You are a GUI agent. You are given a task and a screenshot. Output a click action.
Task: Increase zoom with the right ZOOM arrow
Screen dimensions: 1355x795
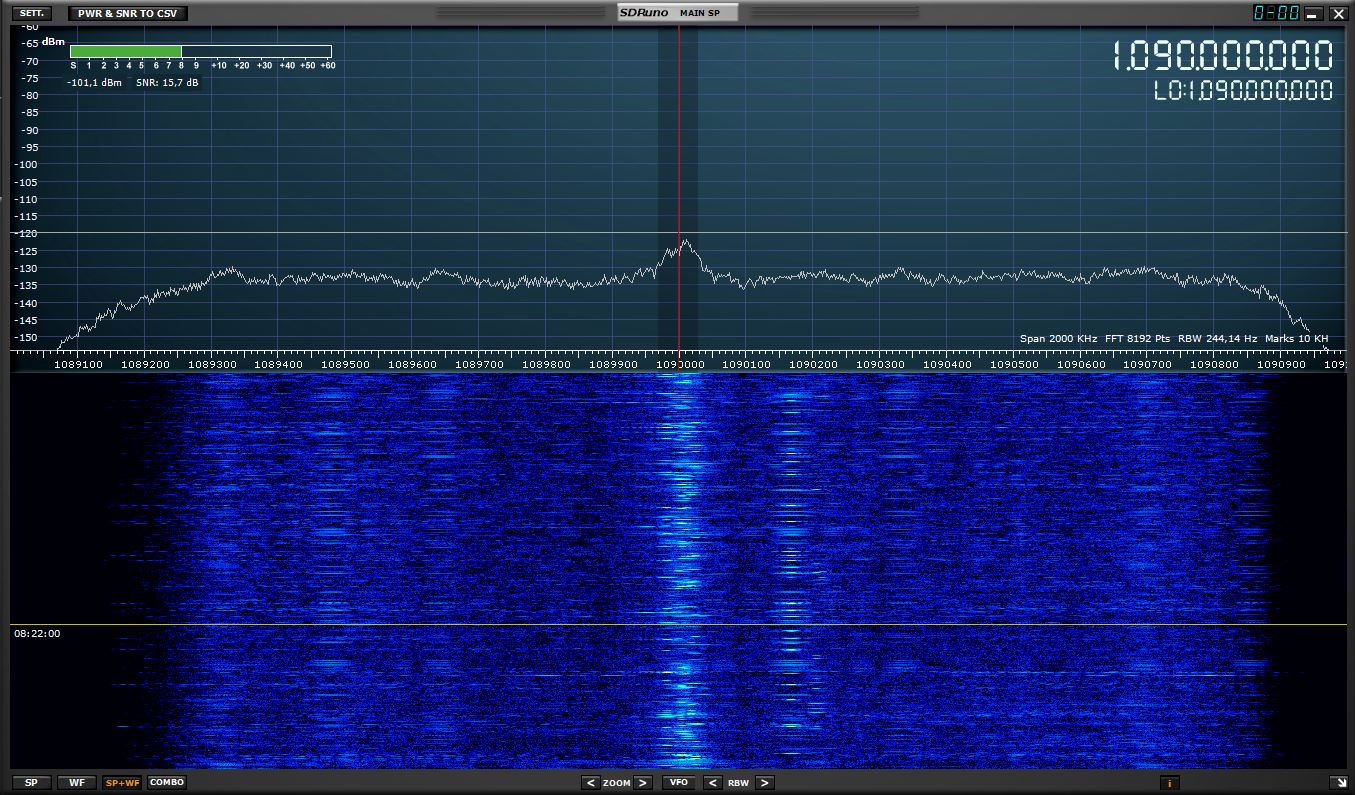click(x=643, y=783)
